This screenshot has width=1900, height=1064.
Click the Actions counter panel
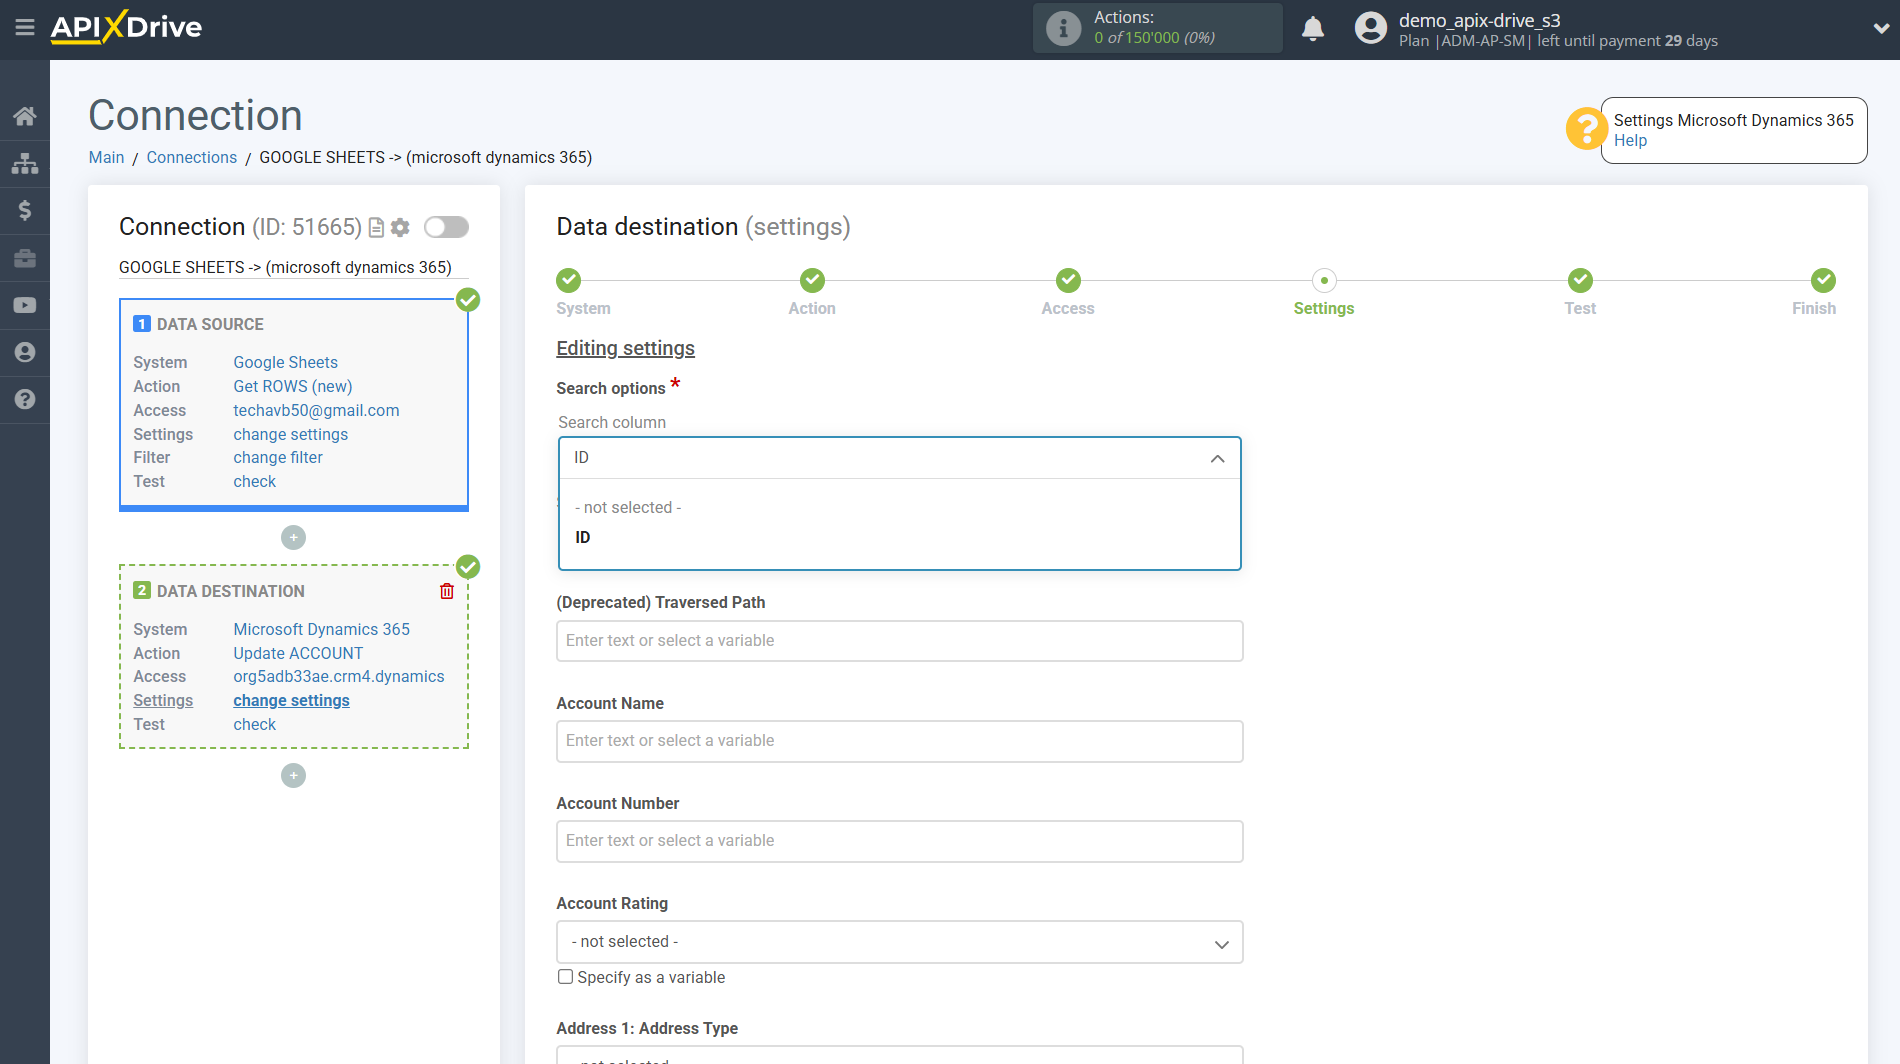tap(1157, 28)
